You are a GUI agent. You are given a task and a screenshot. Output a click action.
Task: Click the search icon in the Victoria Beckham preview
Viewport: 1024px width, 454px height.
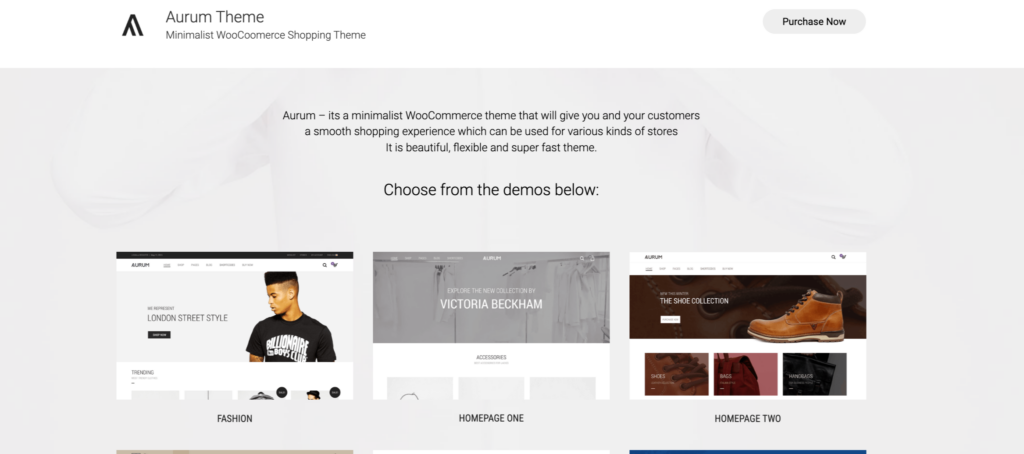point(582,259)
